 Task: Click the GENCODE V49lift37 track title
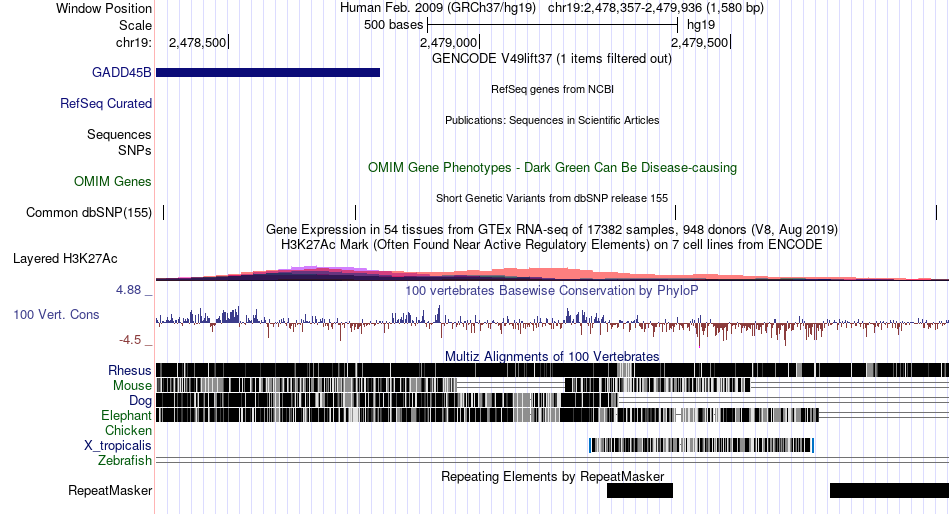click(551, 59)
